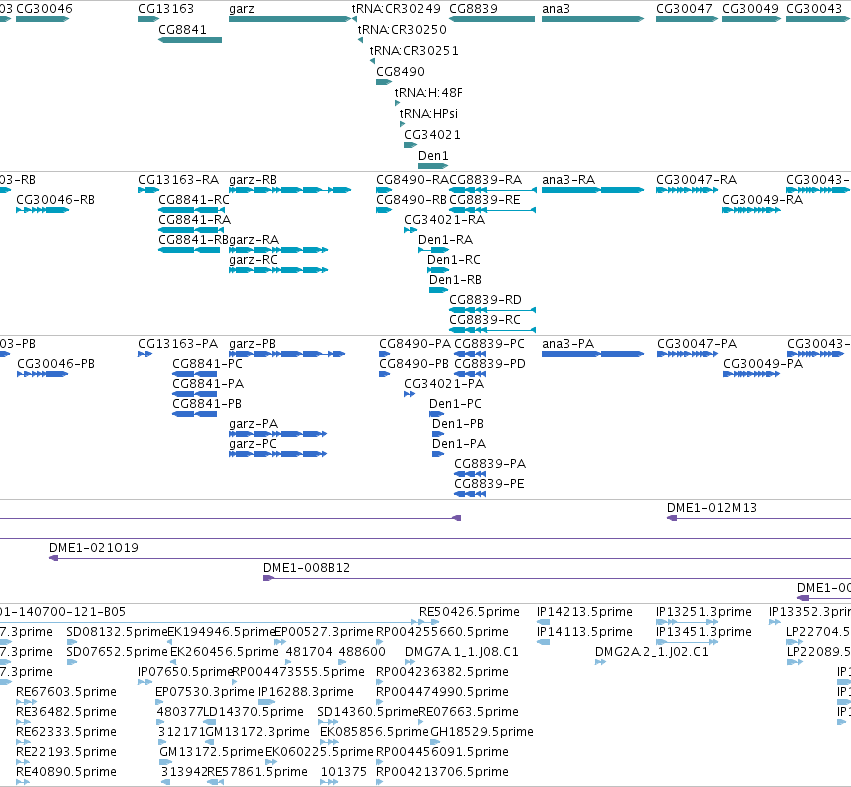Image resolution: width=851 pixels, height=787 pixels.
Task: Click the Den1 gene label
Action: click(433, 156)
